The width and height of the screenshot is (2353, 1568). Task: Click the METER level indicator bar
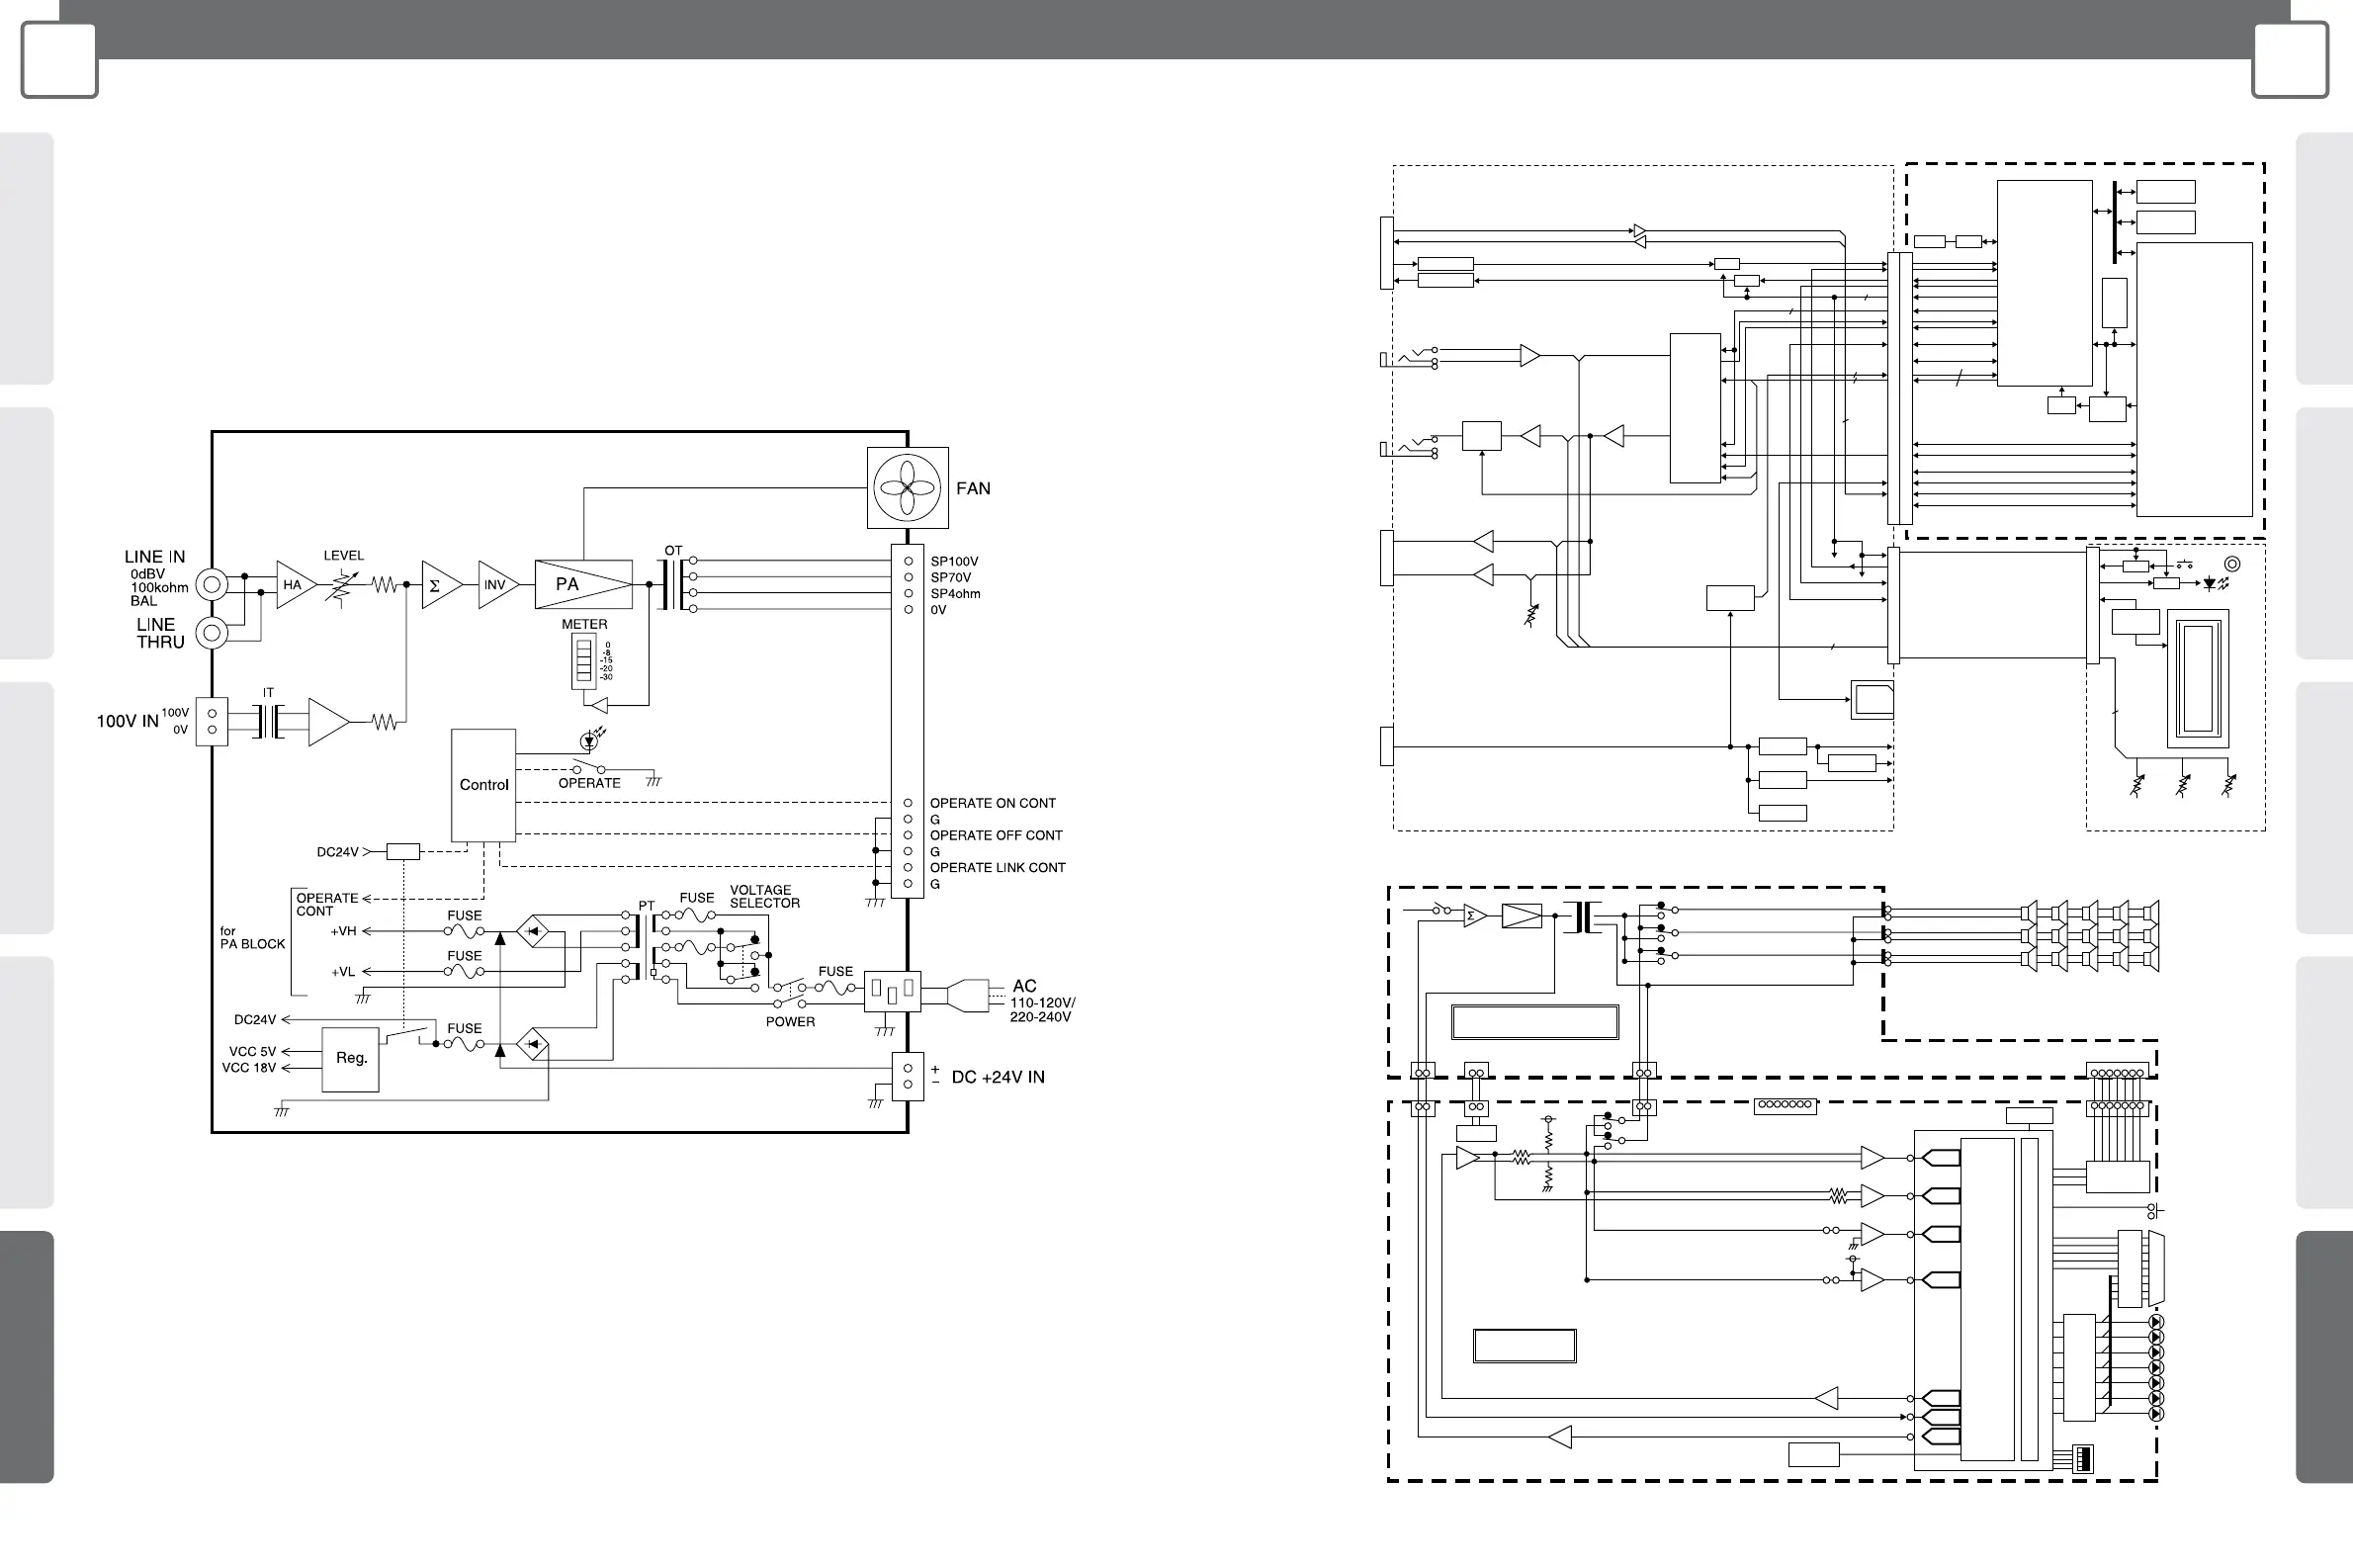pyautogui.click(x=584, y=662)
